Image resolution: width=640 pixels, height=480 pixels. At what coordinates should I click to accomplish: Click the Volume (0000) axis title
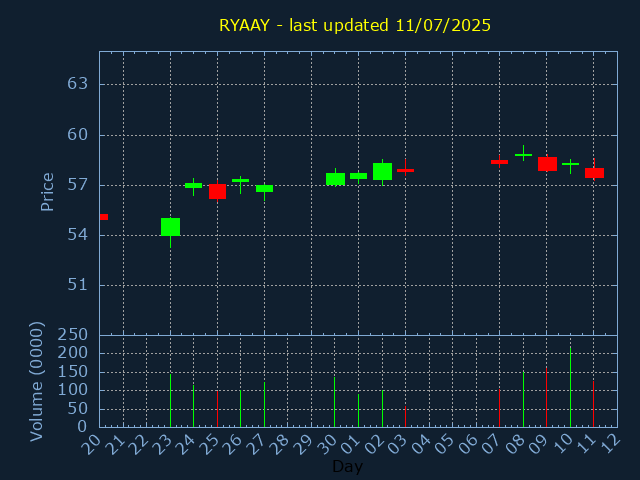pos(36,381)
